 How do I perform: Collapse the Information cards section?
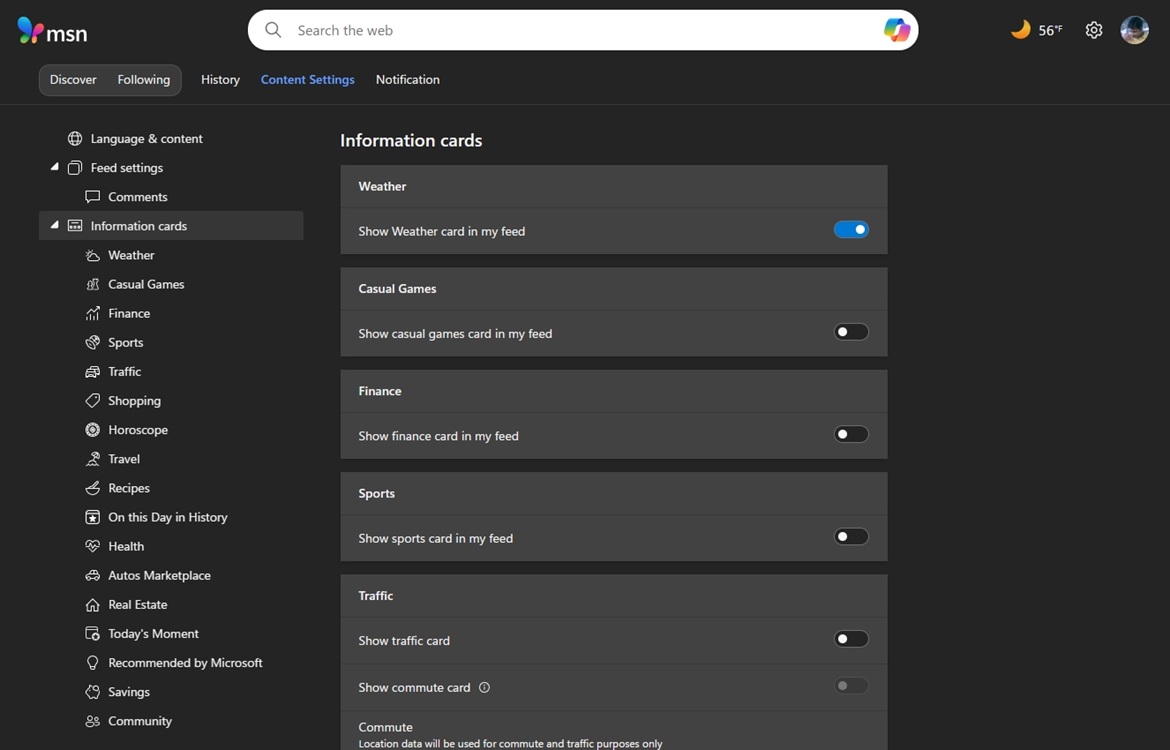[x=55, y=225]
